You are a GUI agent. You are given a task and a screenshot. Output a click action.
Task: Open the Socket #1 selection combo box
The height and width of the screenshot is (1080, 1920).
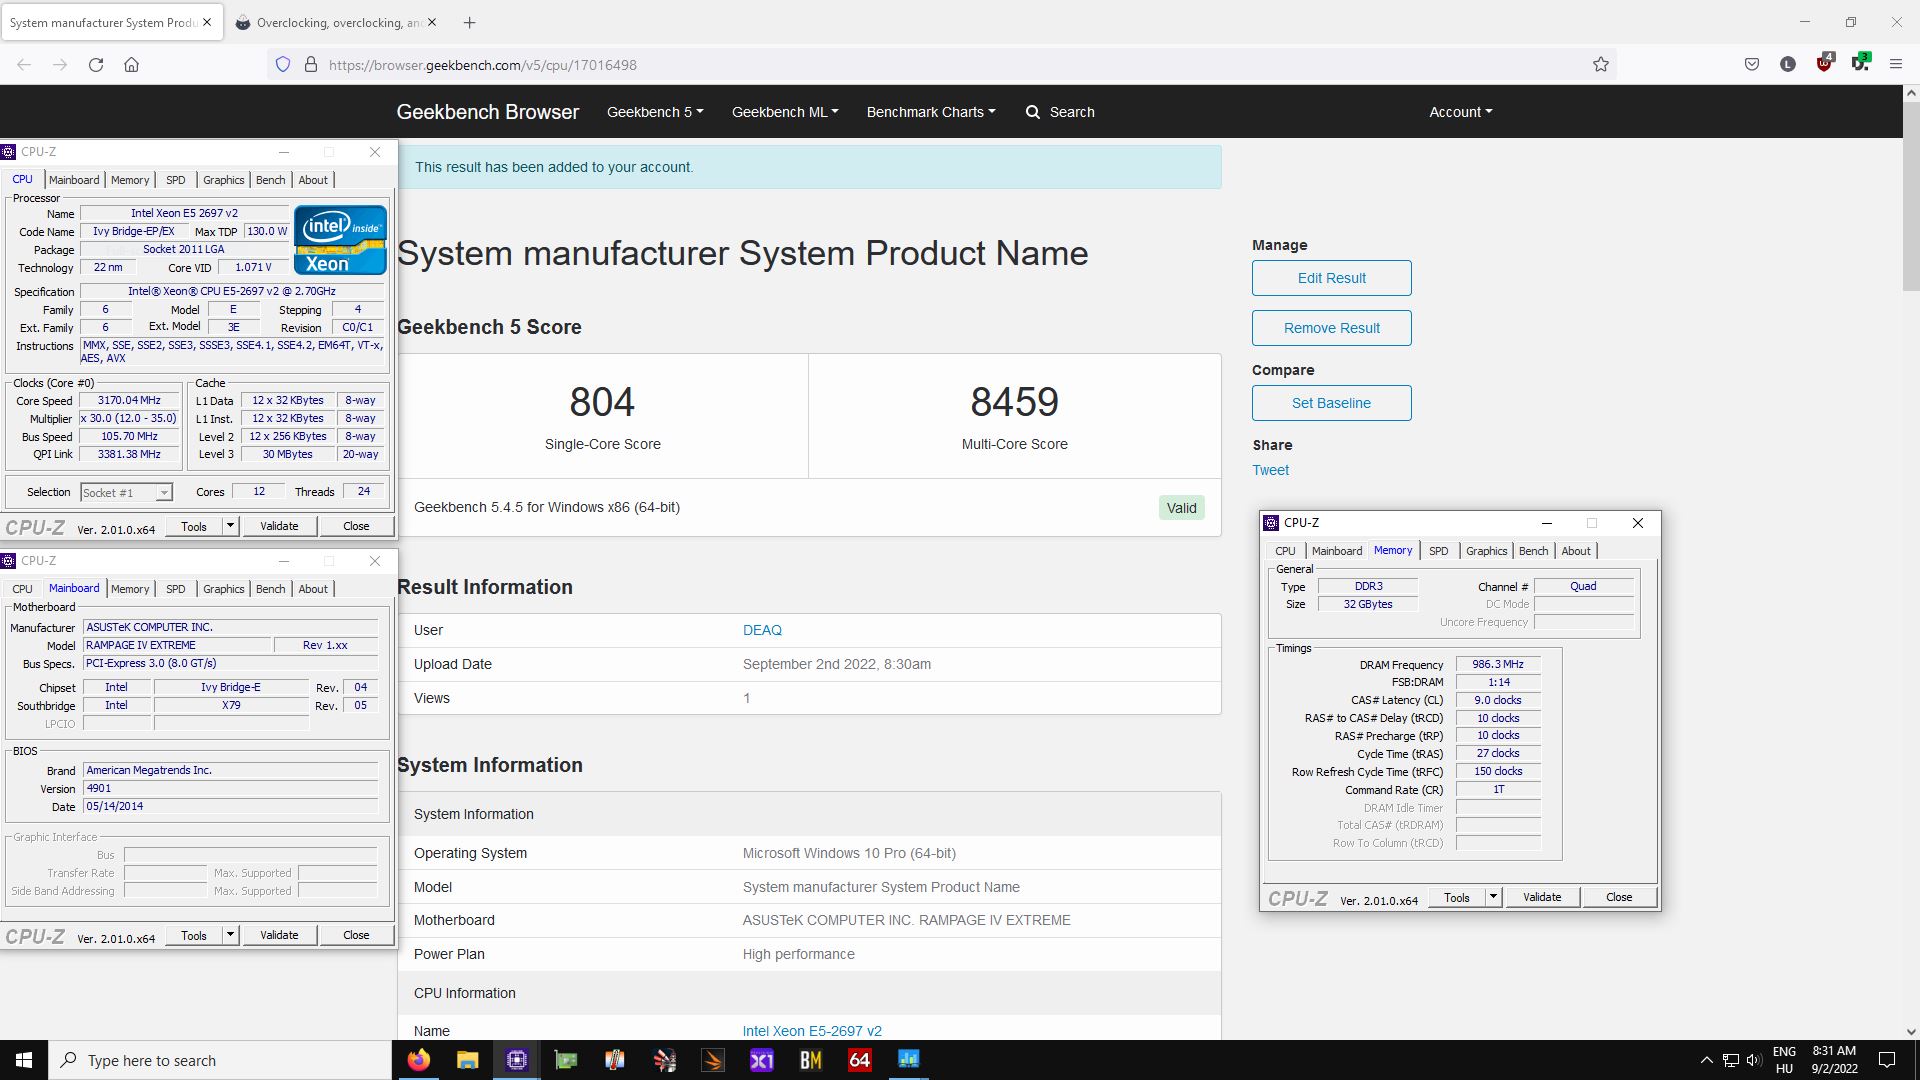click(126, 492)
